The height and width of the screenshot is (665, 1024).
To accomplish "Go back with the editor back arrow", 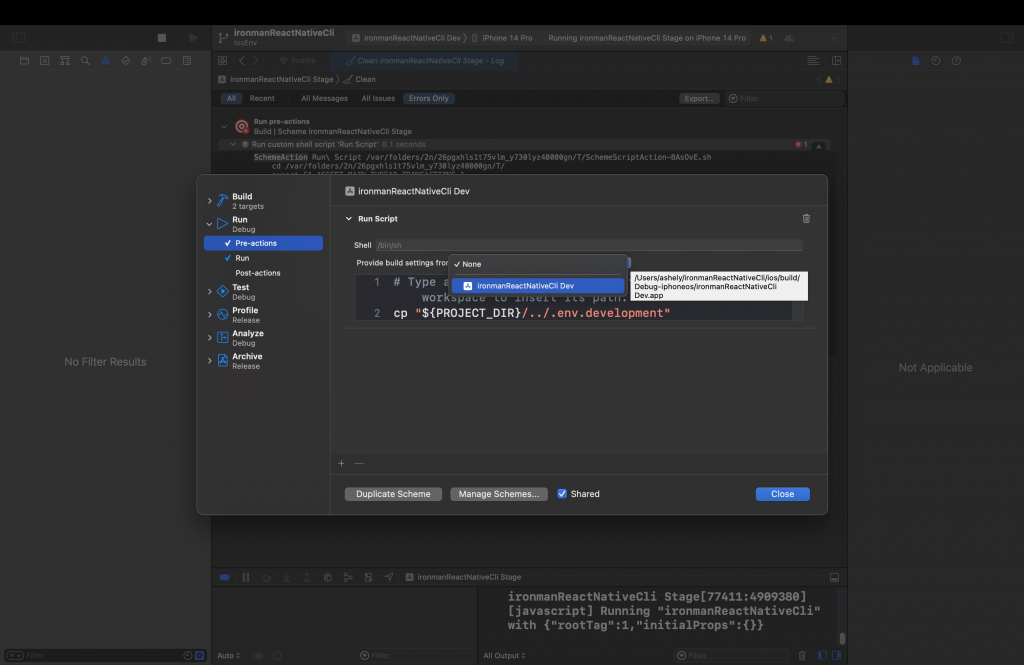I will click(242, 61).
